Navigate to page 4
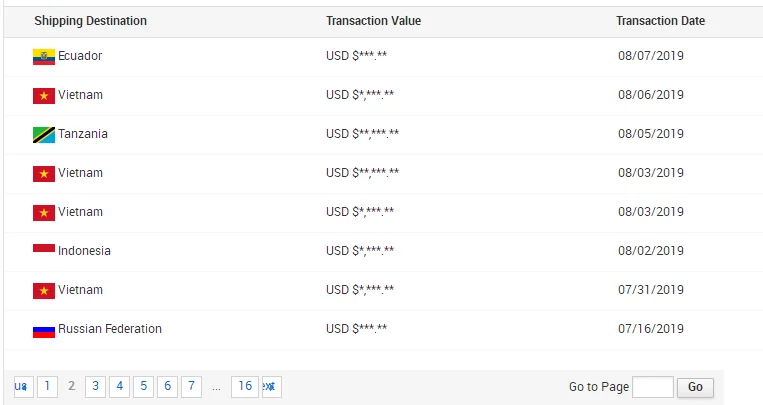Viewport: 763px width, 405px height. pos(119,386)
